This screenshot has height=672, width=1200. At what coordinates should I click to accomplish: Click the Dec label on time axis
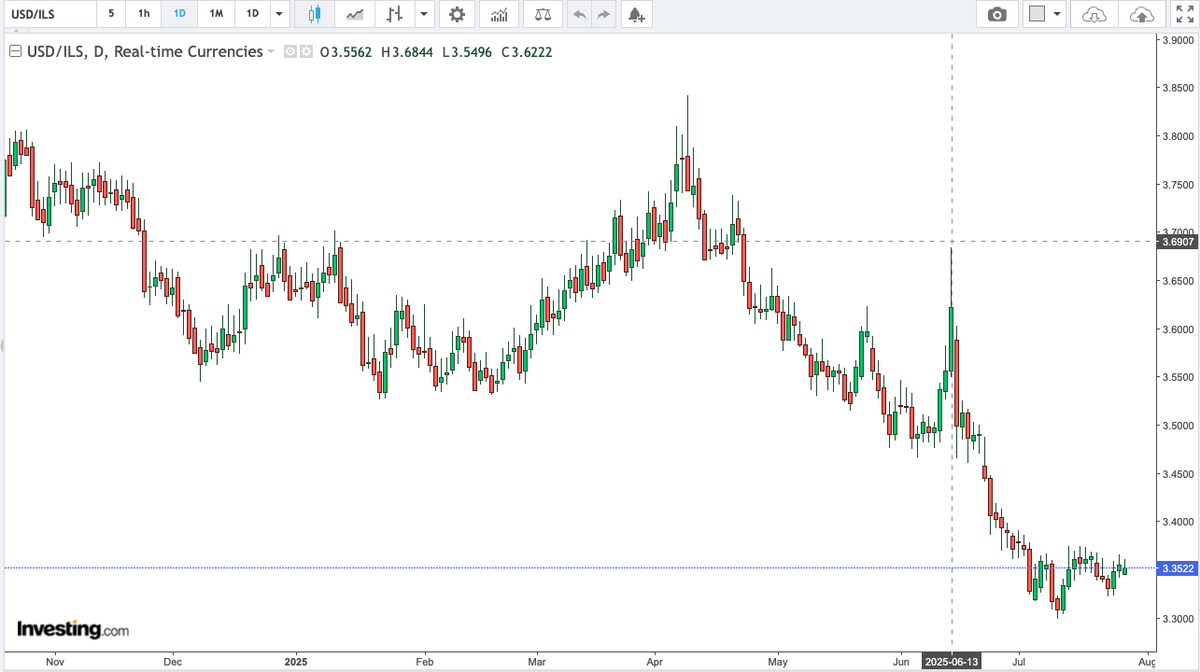tap(172, 661)
